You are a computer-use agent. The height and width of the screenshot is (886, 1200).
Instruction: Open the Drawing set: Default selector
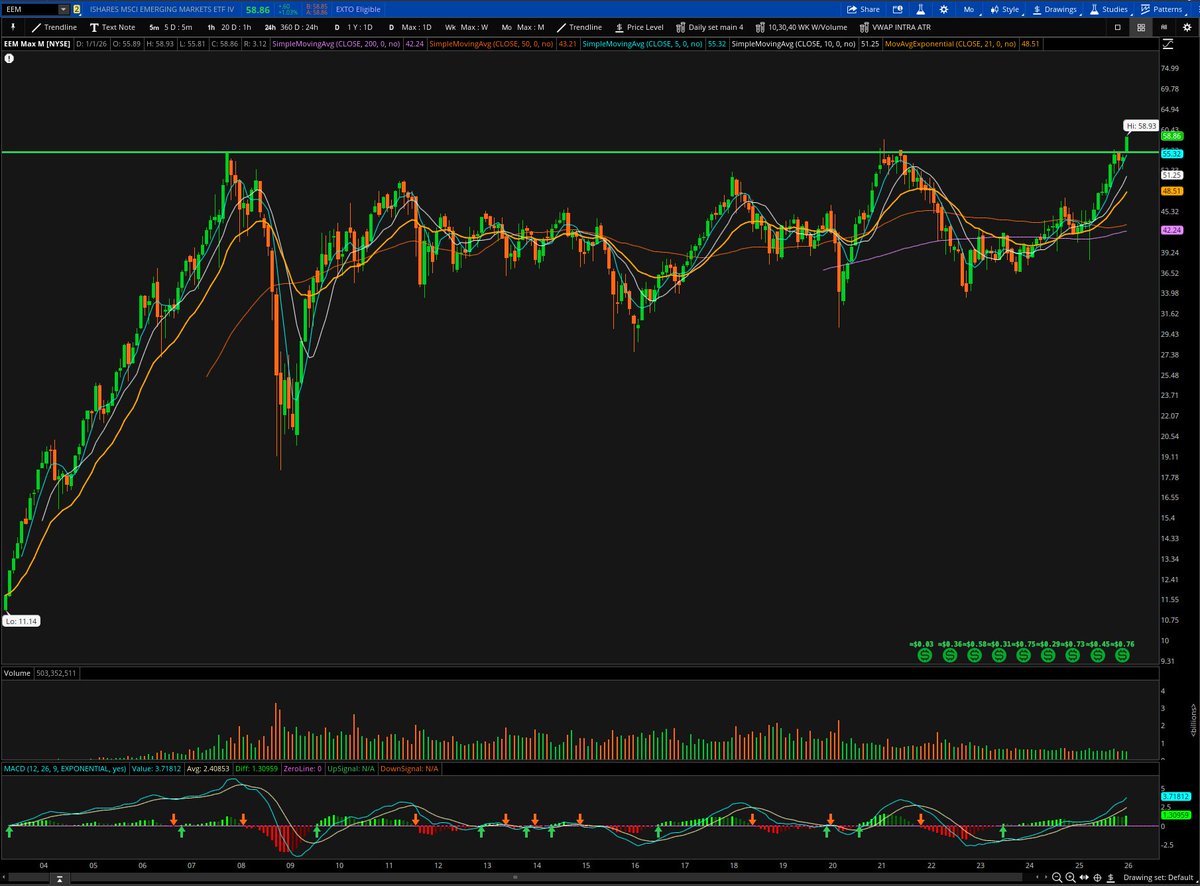click(1159, 876)
